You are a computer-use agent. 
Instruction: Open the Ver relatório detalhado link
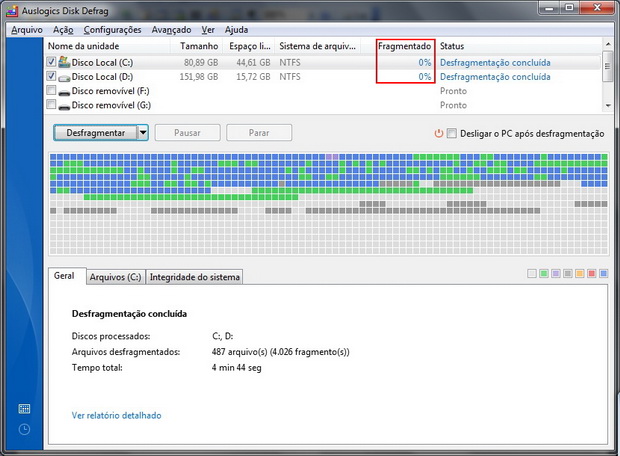(x=116, y=416)
